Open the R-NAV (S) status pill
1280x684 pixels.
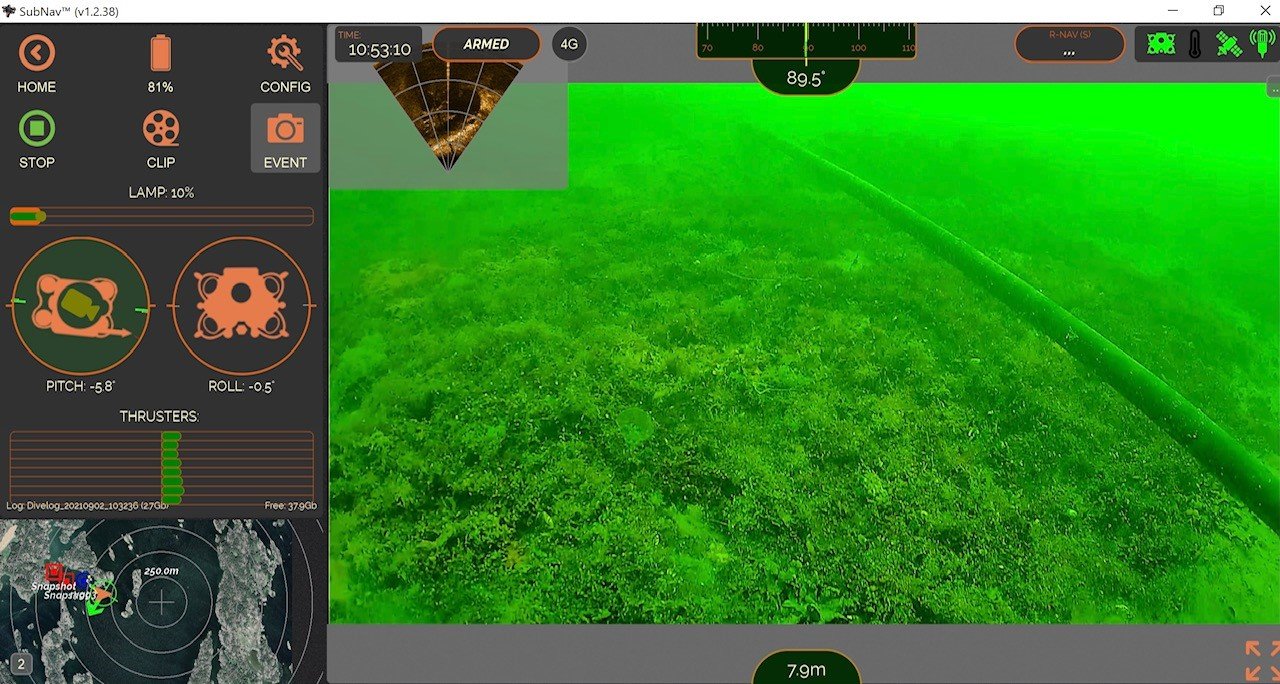[1069, 44]
